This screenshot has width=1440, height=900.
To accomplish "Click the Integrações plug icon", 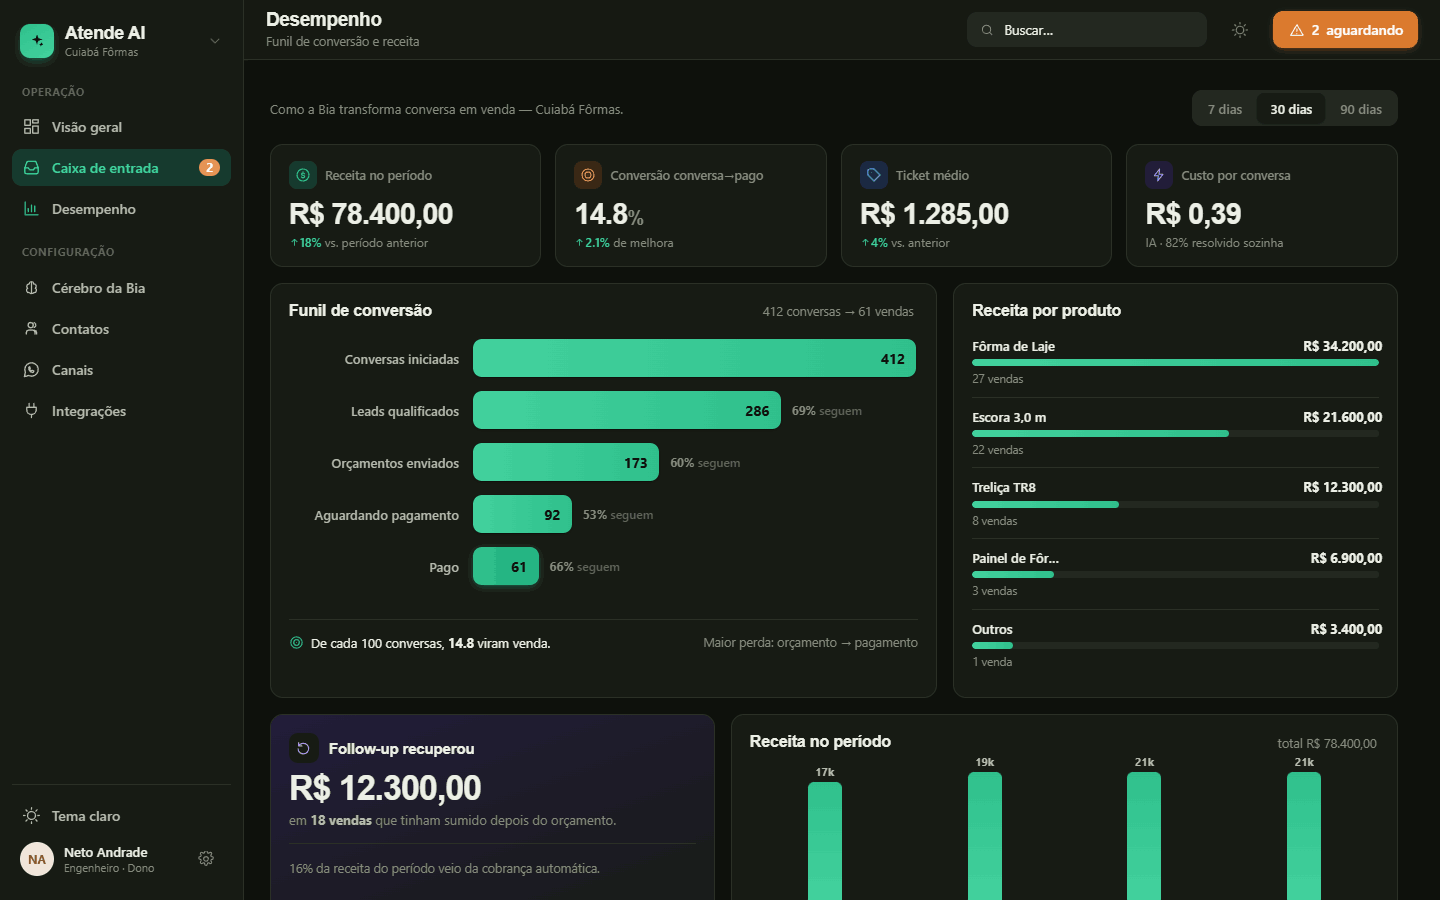I will (31, 411).
